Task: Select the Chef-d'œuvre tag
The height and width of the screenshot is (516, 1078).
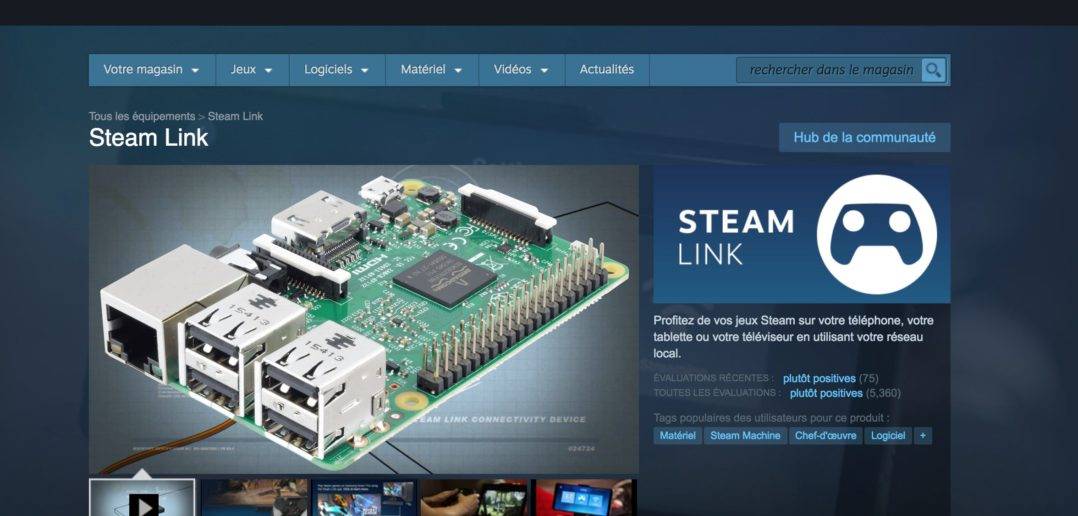Action: tap(825, 436)
